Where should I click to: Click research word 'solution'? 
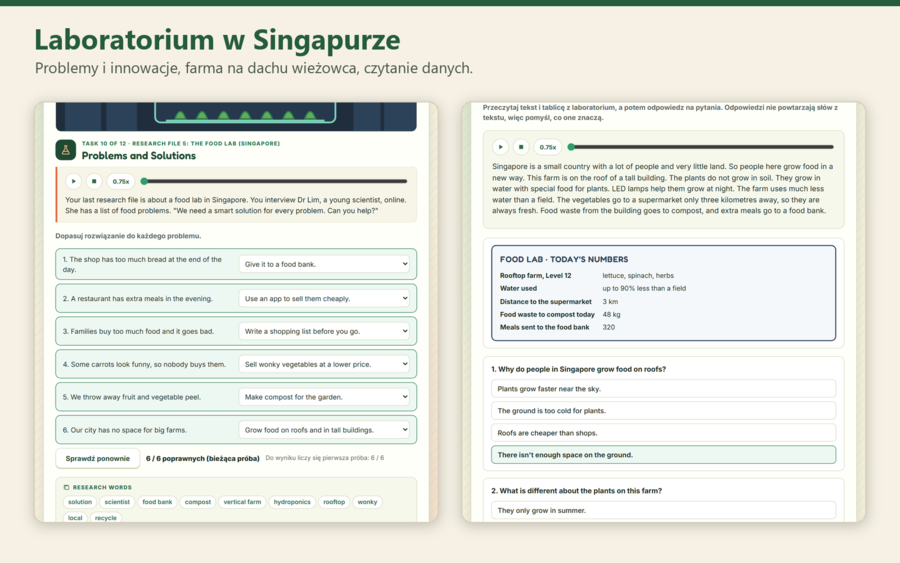(x=80, y=502)
